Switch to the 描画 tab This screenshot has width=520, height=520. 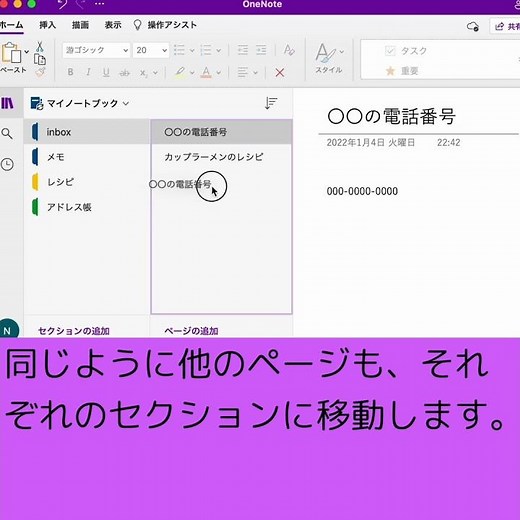click(x=80, y=25)
